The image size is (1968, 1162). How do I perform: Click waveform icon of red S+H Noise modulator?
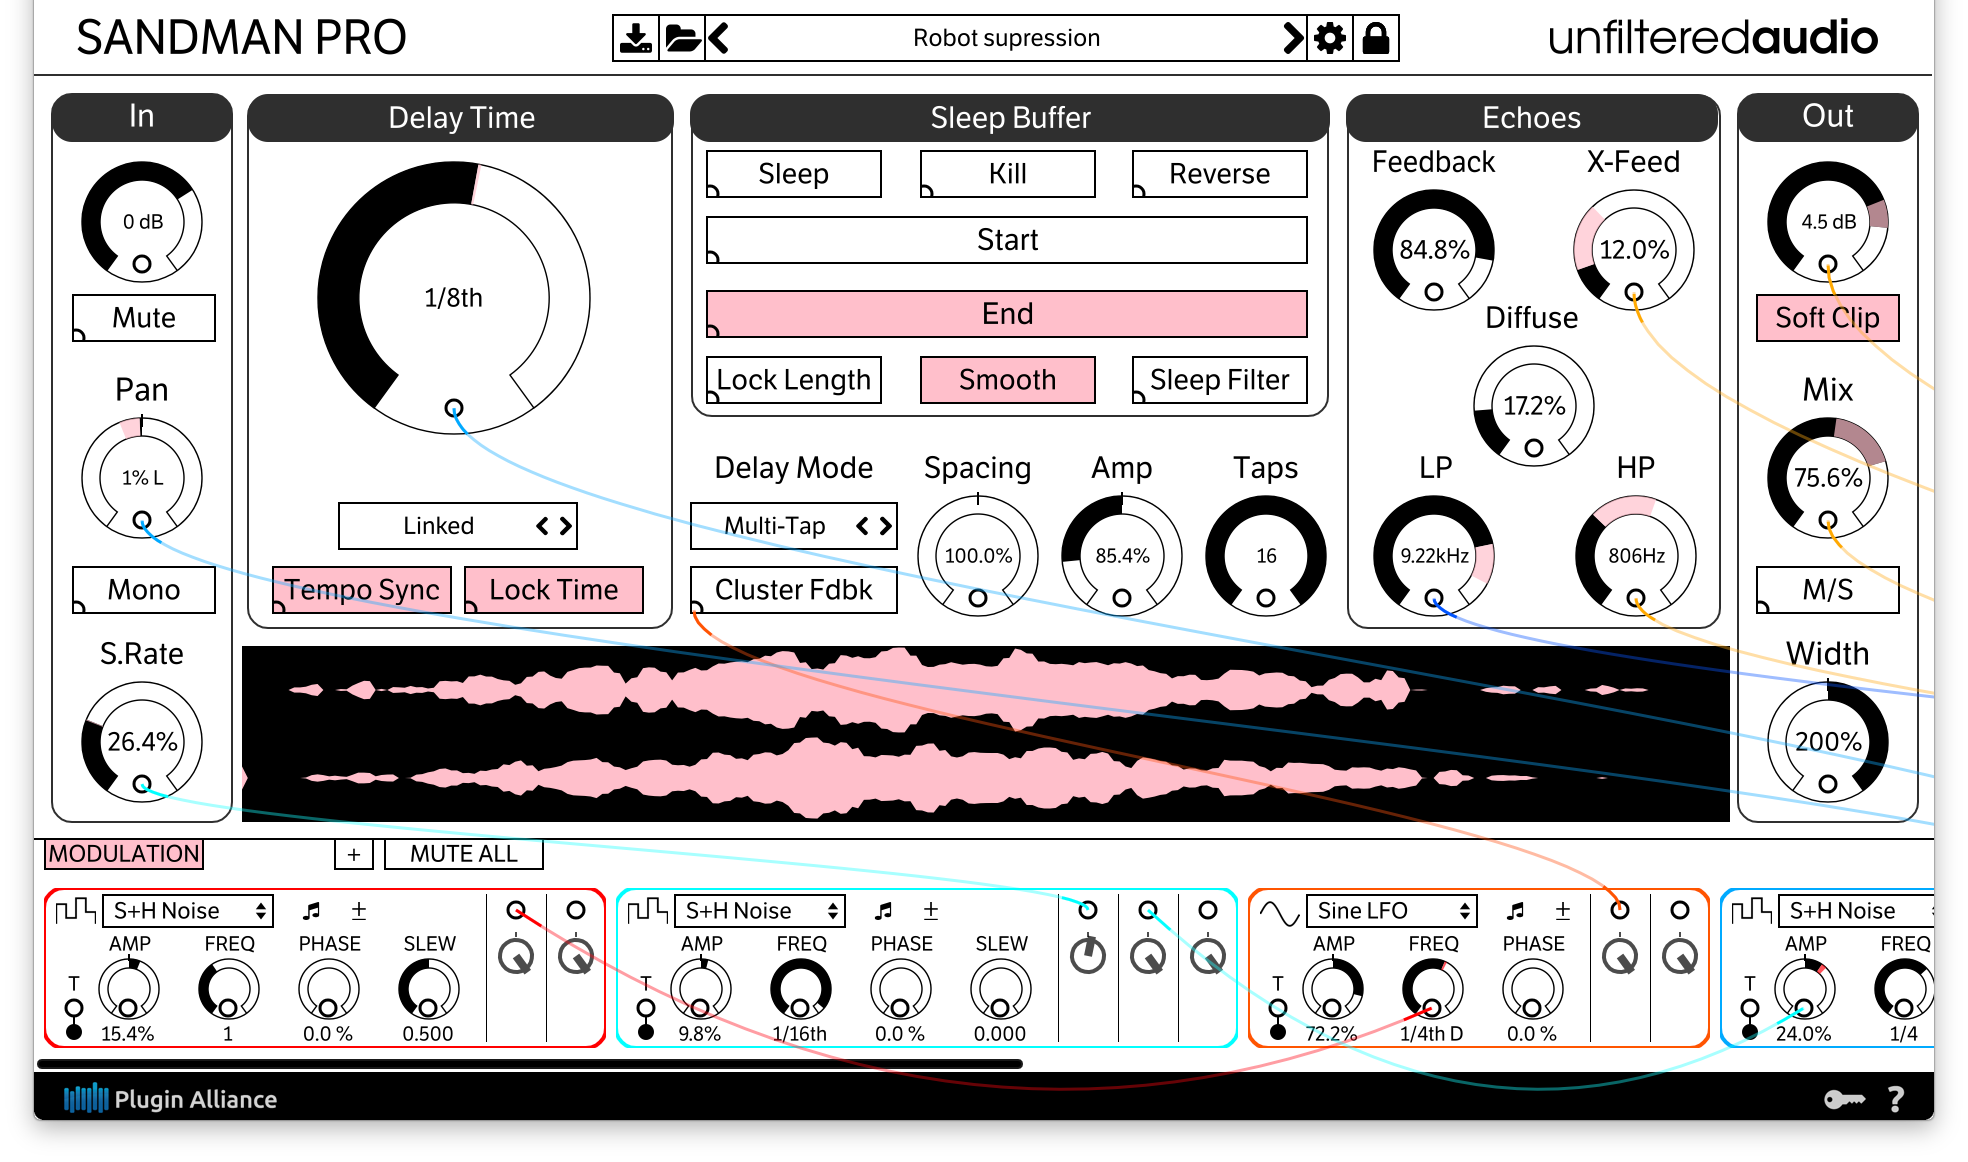coord(75,910)
